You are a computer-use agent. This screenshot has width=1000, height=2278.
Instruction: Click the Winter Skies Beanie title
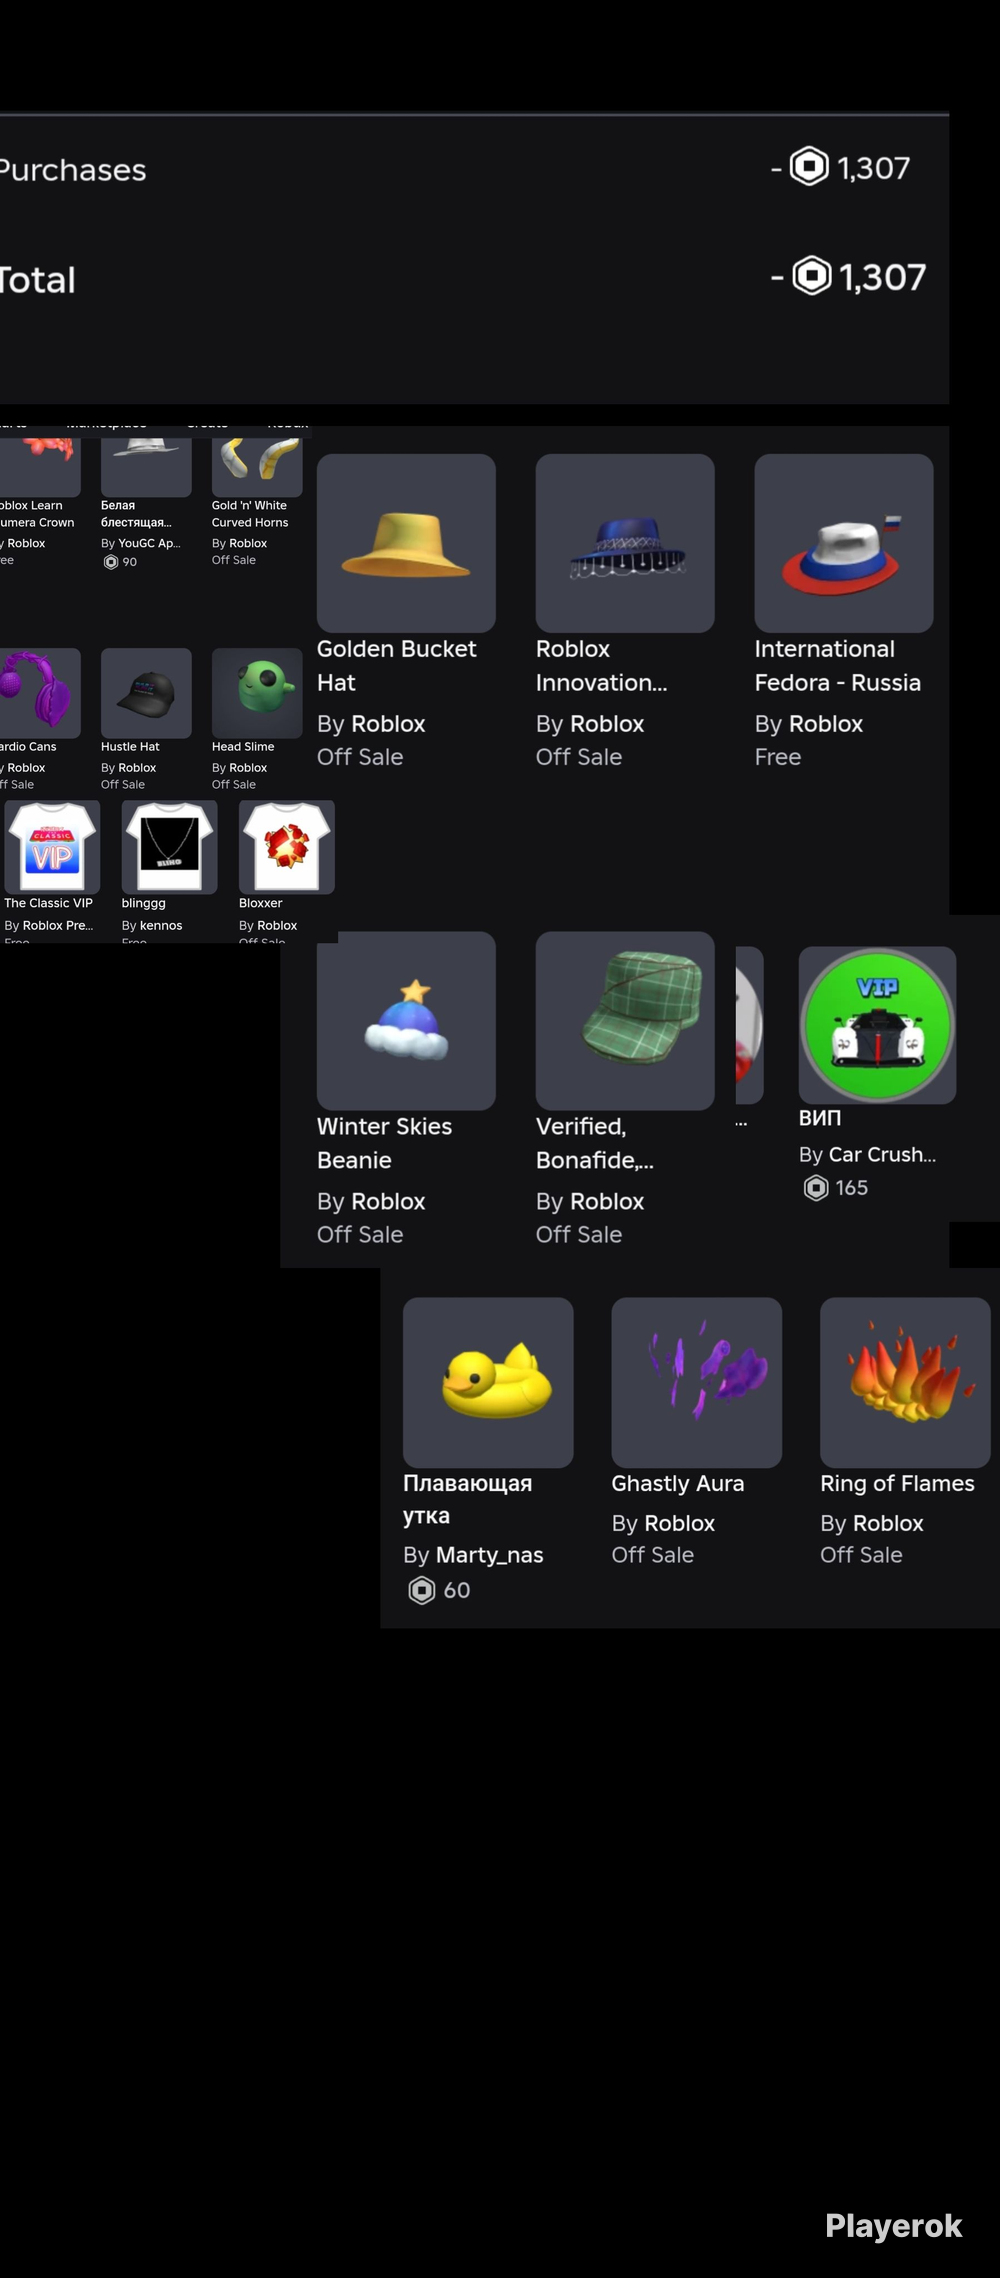(384, 1143)
